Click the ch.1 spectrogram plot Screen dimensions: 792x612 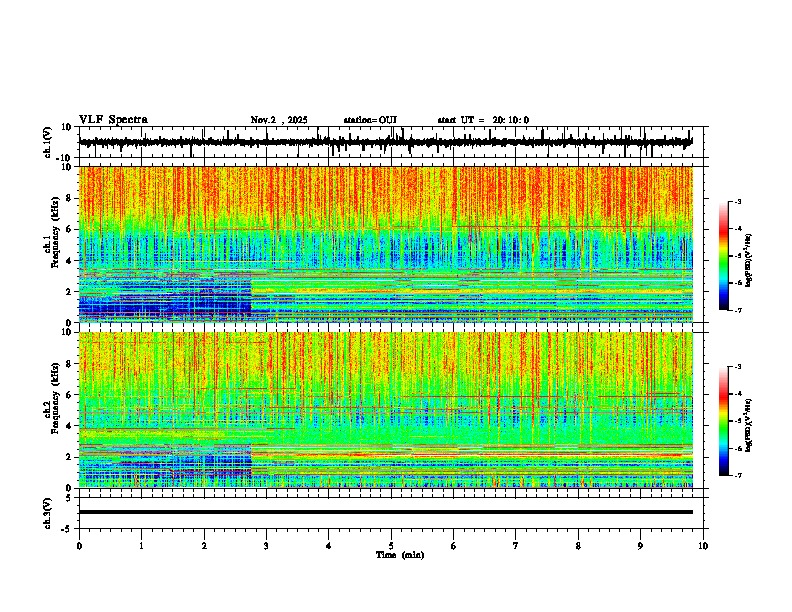coord(386,244)
